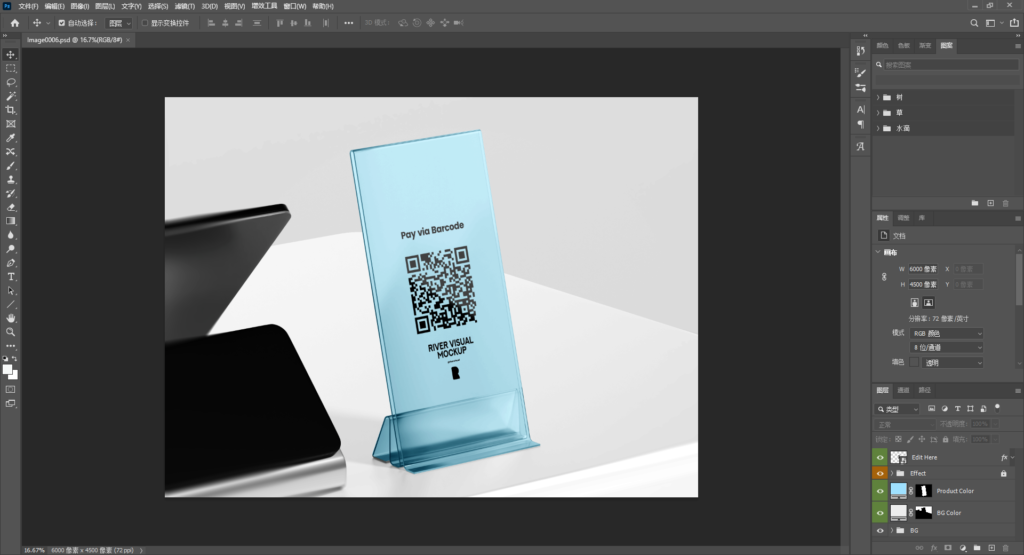Viewport: 1024px width, 555px height.
Task: Open the 图像(I) menu
Action: pyautogui.click(x=80, y=6)
